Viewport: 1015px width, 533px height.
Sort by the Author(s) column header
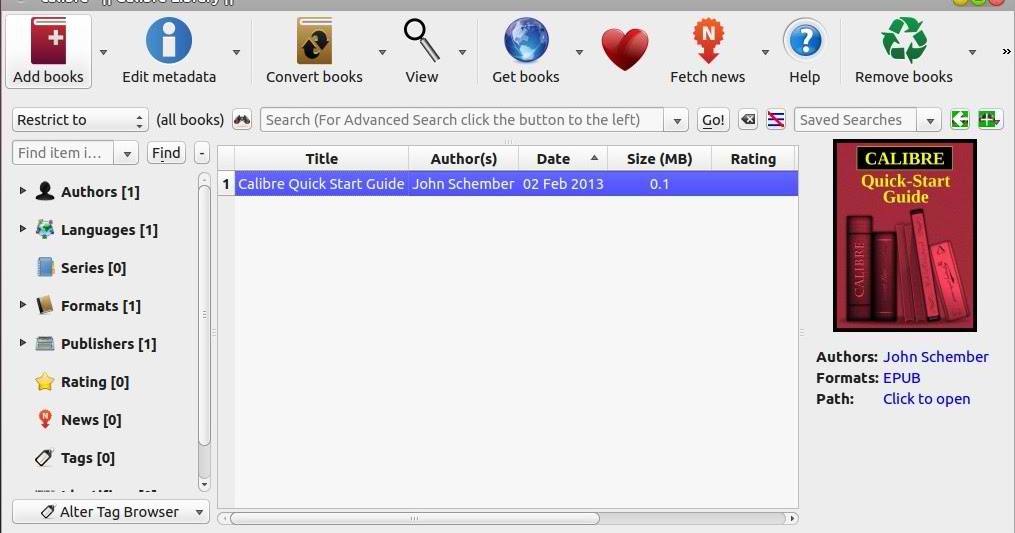coord(463,159)
